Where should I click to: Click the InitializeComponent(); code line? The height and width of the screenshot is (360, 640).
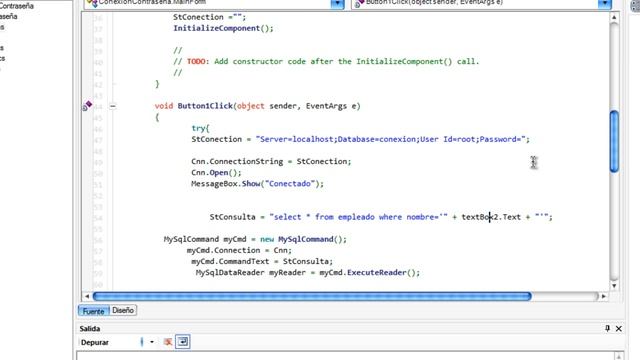(223, 28)
